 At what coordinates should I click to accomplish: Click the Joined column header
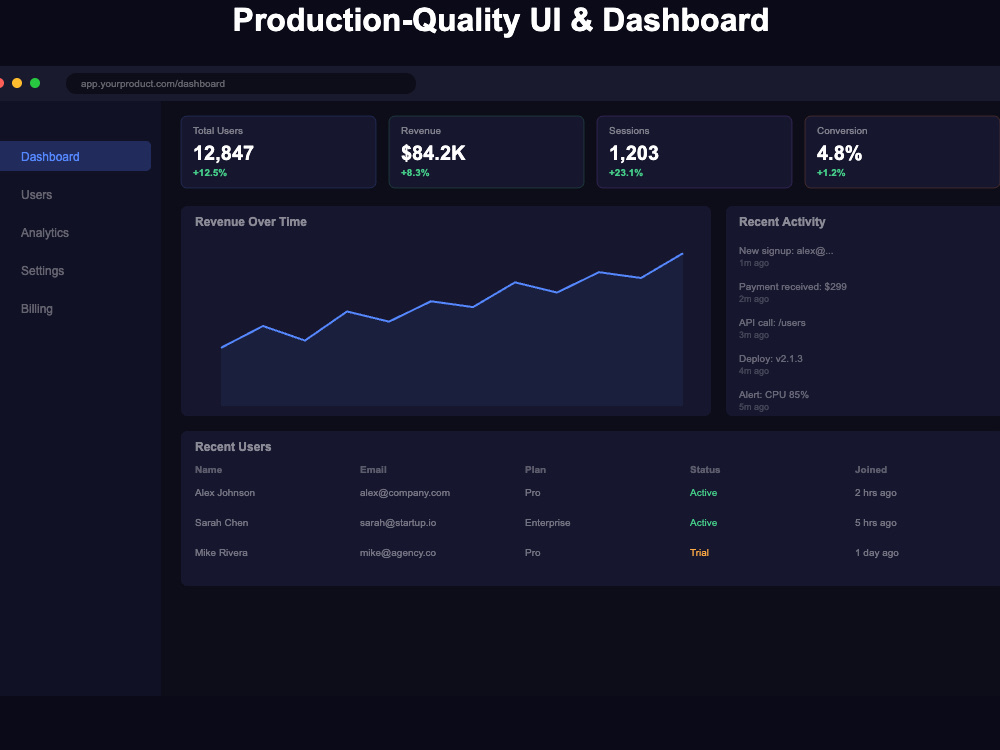(871, 469)
